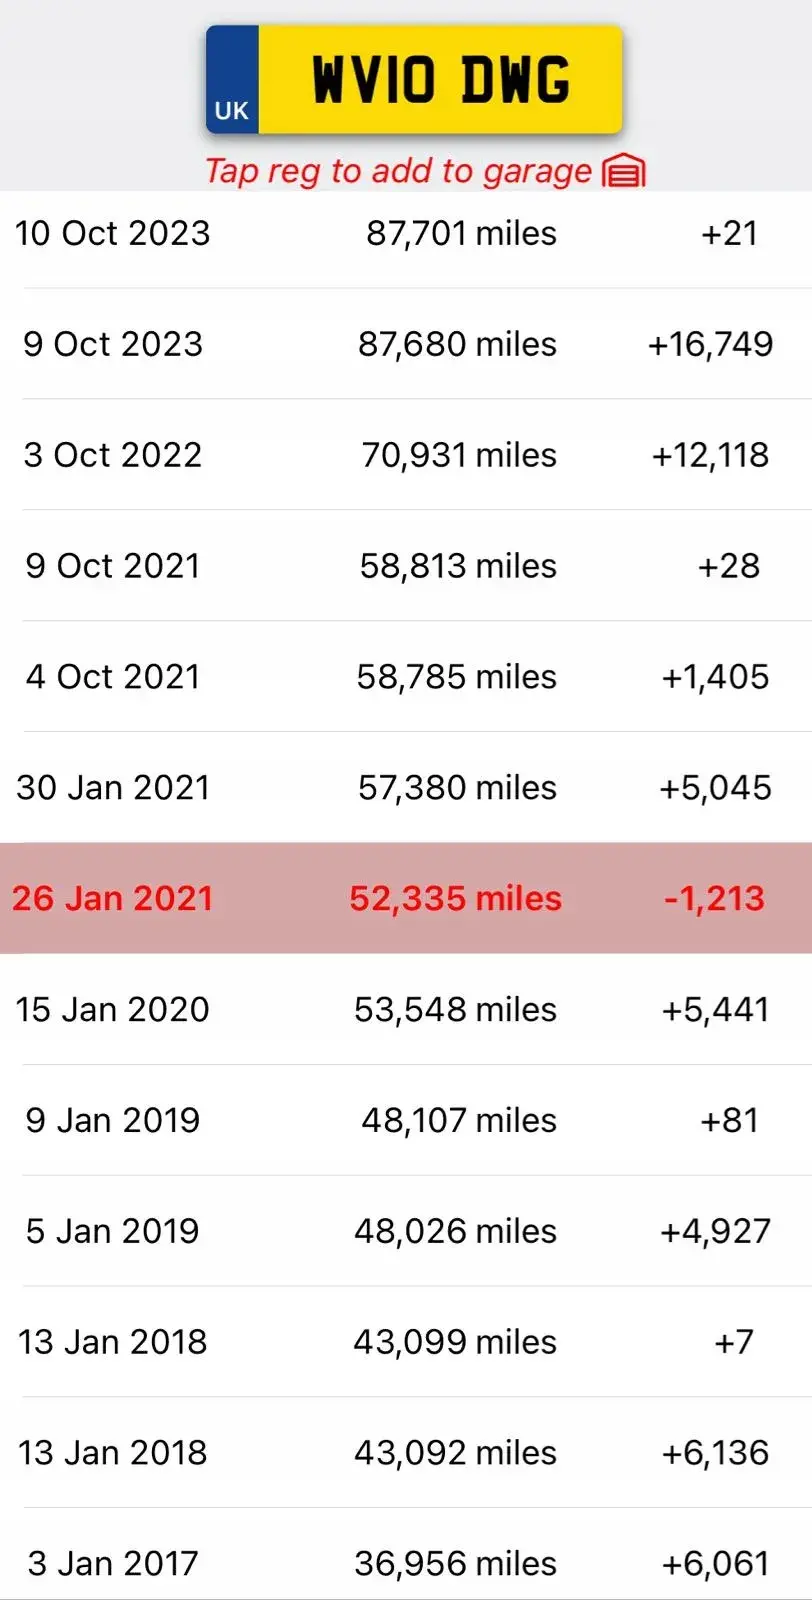
Task: Click the red 52,335 miles reading
Action: click(455, 898)
